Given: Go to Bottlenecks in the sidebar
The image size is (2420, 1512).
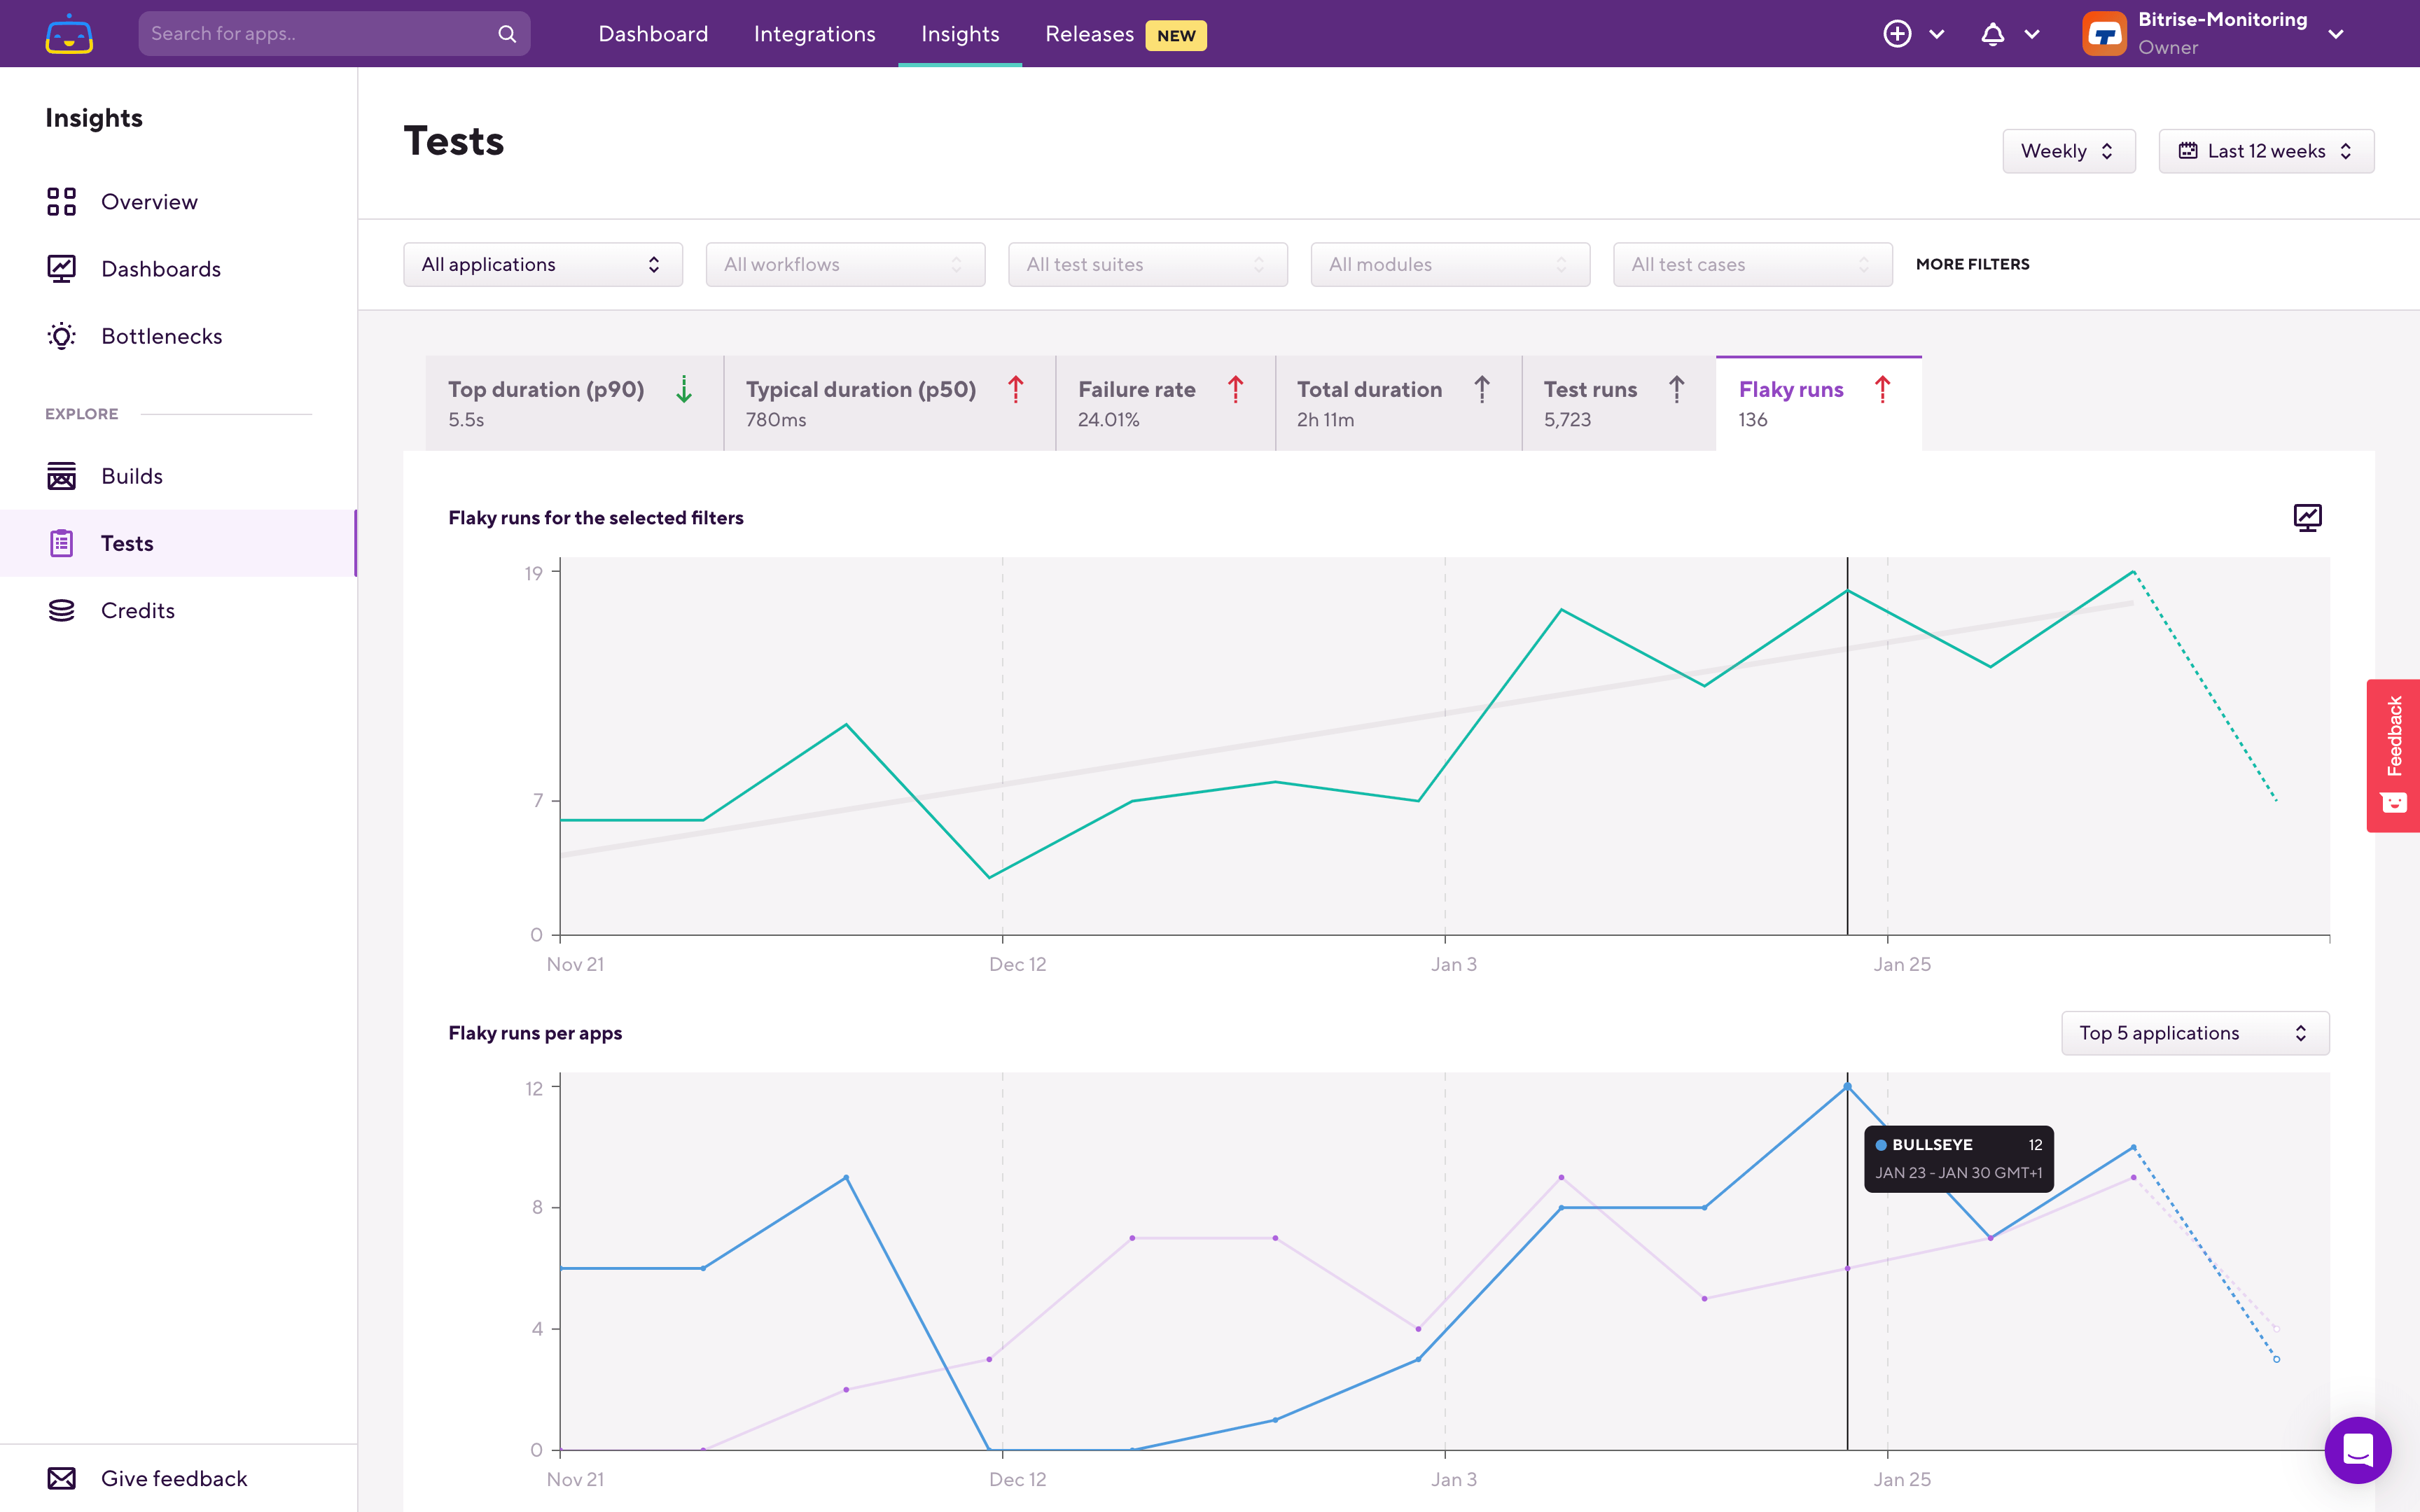Looking at the screenshot, I should point(161,336).
